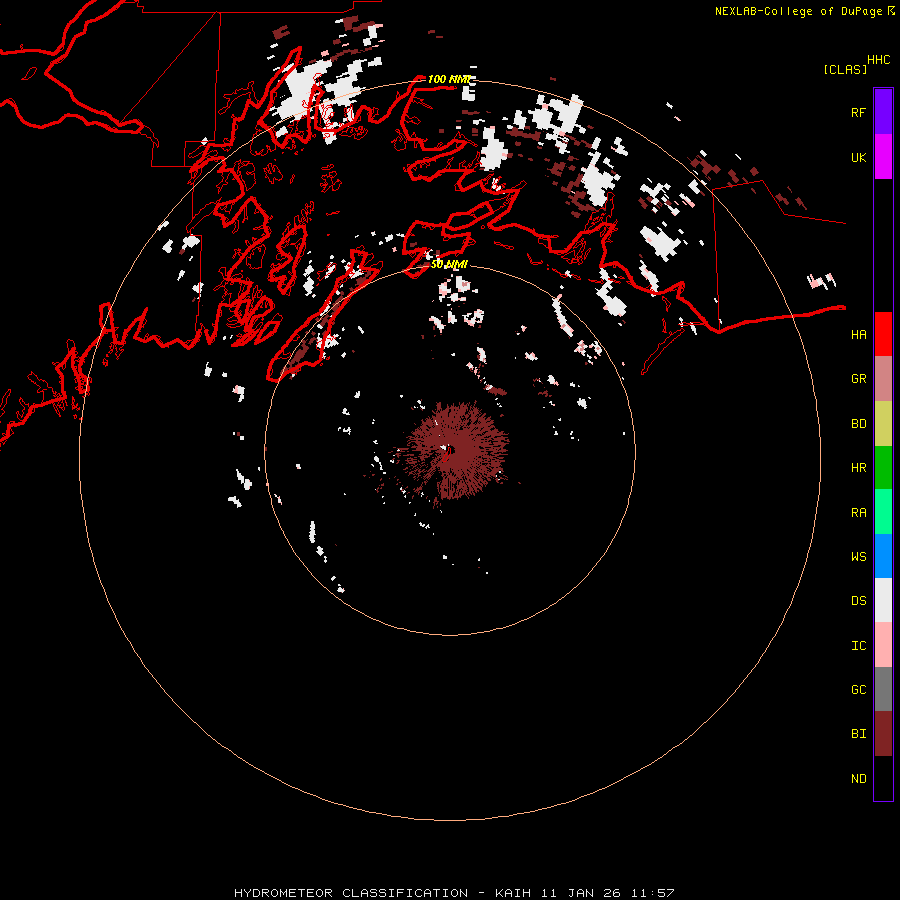This screenshot has height=900, width=900.
Task: Click the 'WS' legend label
Action: tap(858, 556)
